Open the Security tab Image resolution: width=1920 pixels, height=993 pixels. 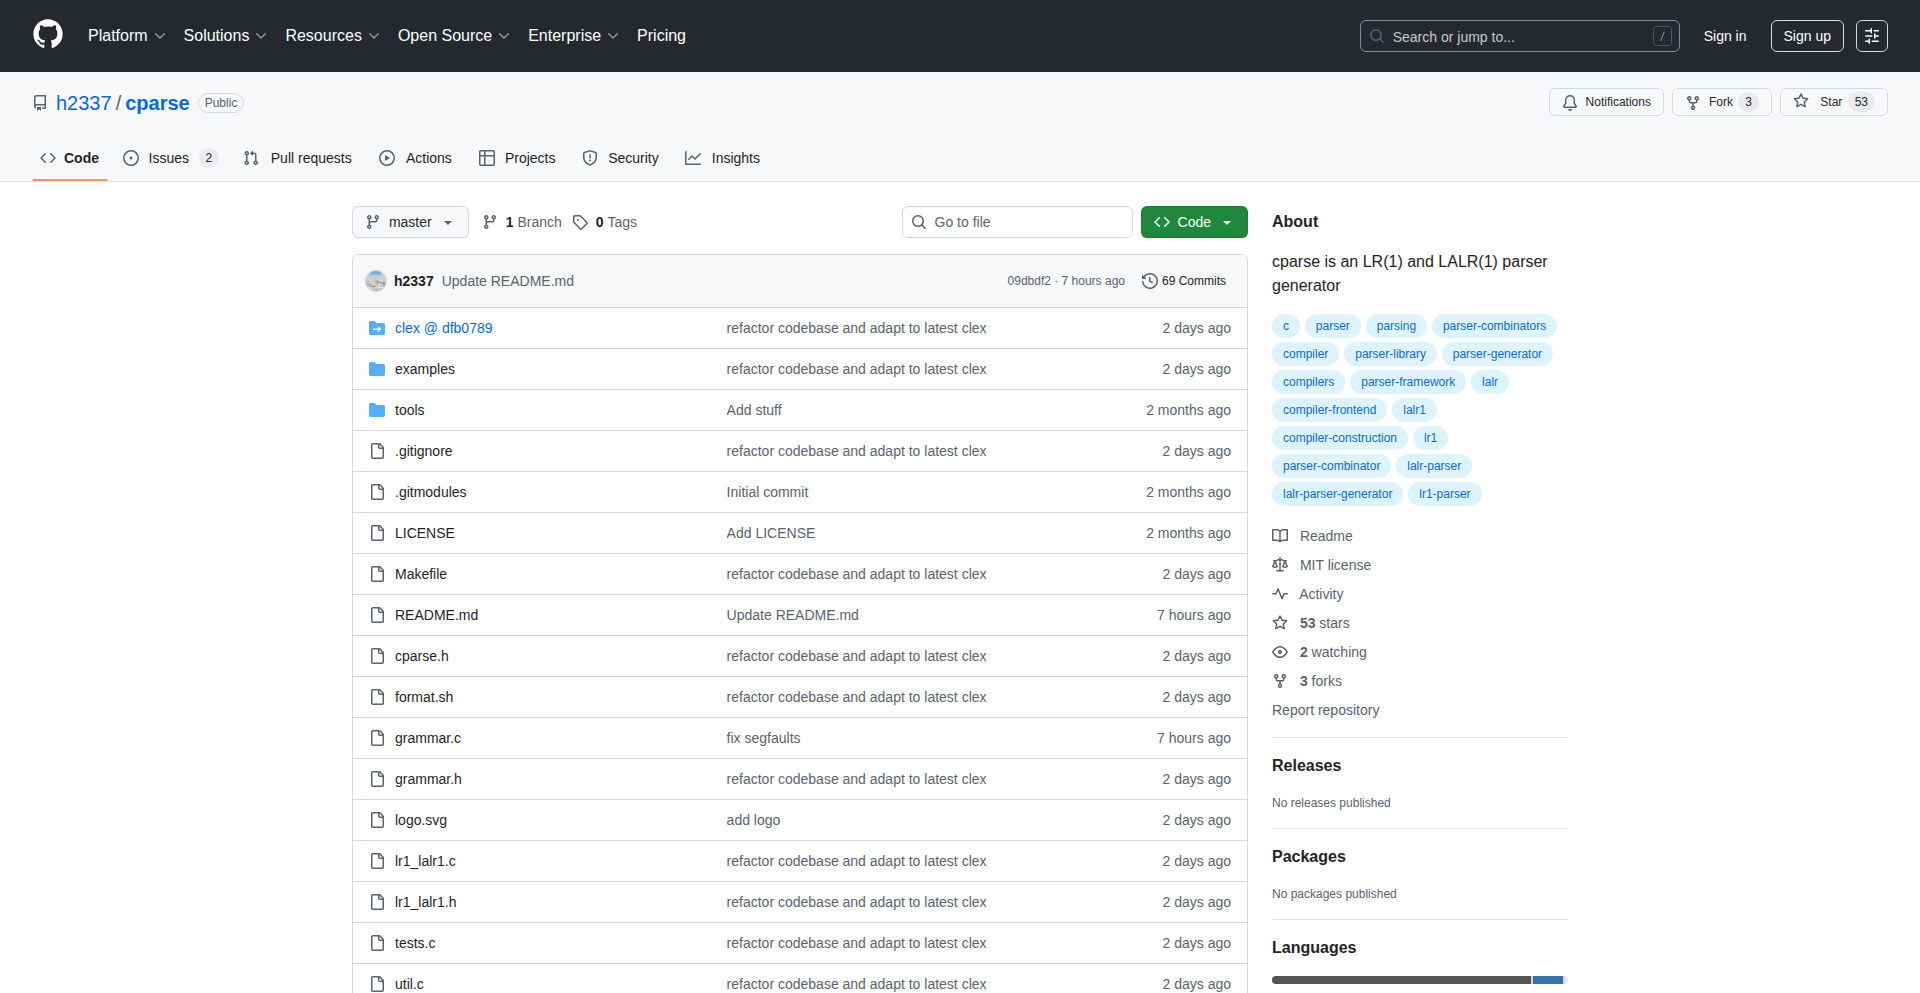(620, 158)
